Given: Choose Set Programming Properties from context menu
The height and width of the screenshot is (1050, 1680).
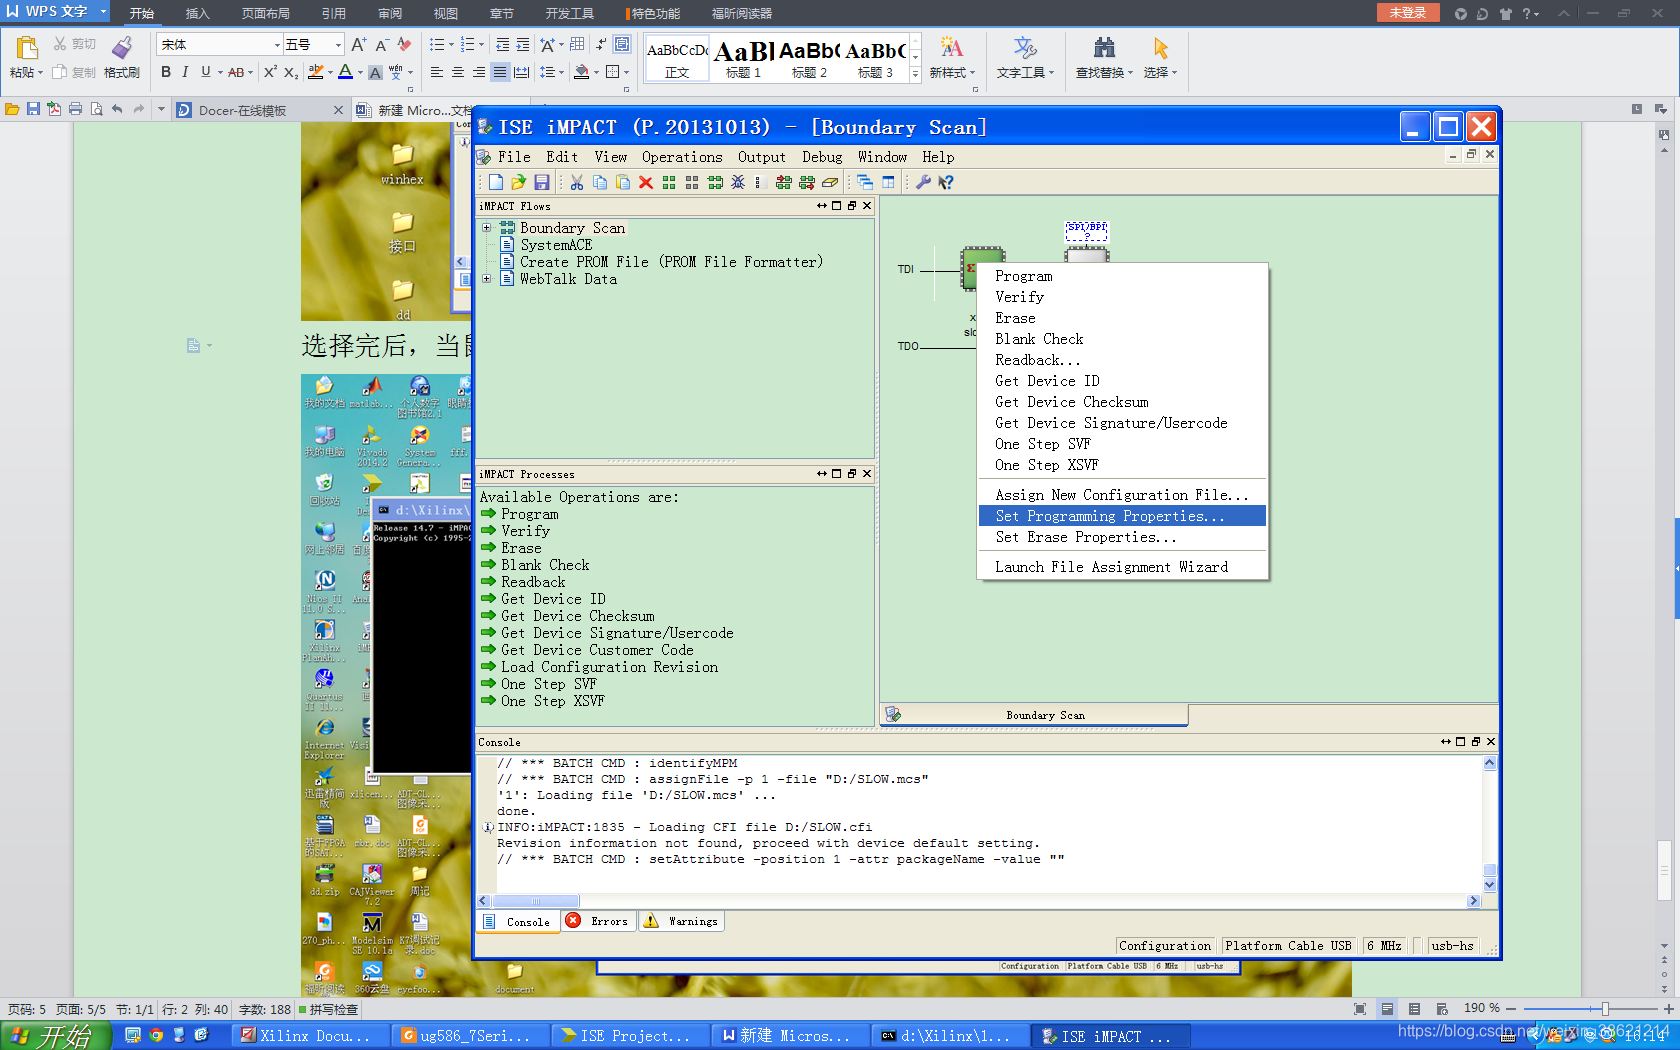Looking at the screenshot, I should 1123,516.
